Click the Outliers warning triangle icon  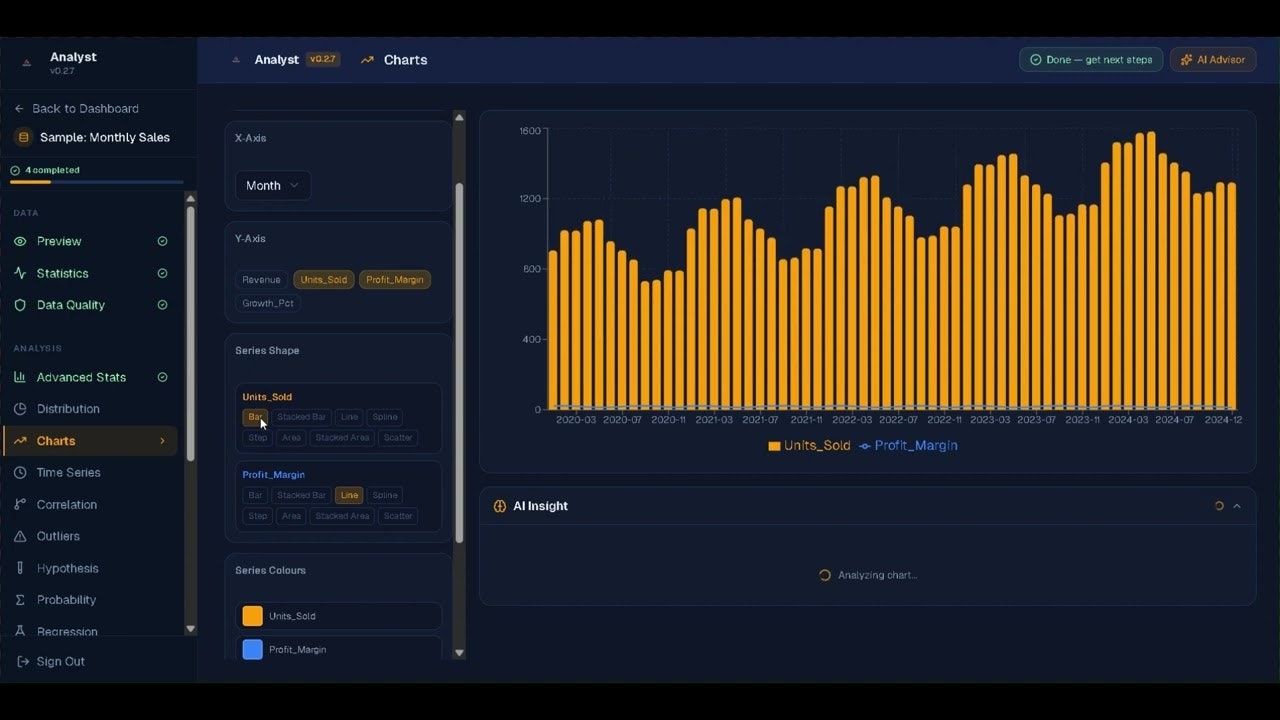(x=21, y=536)
